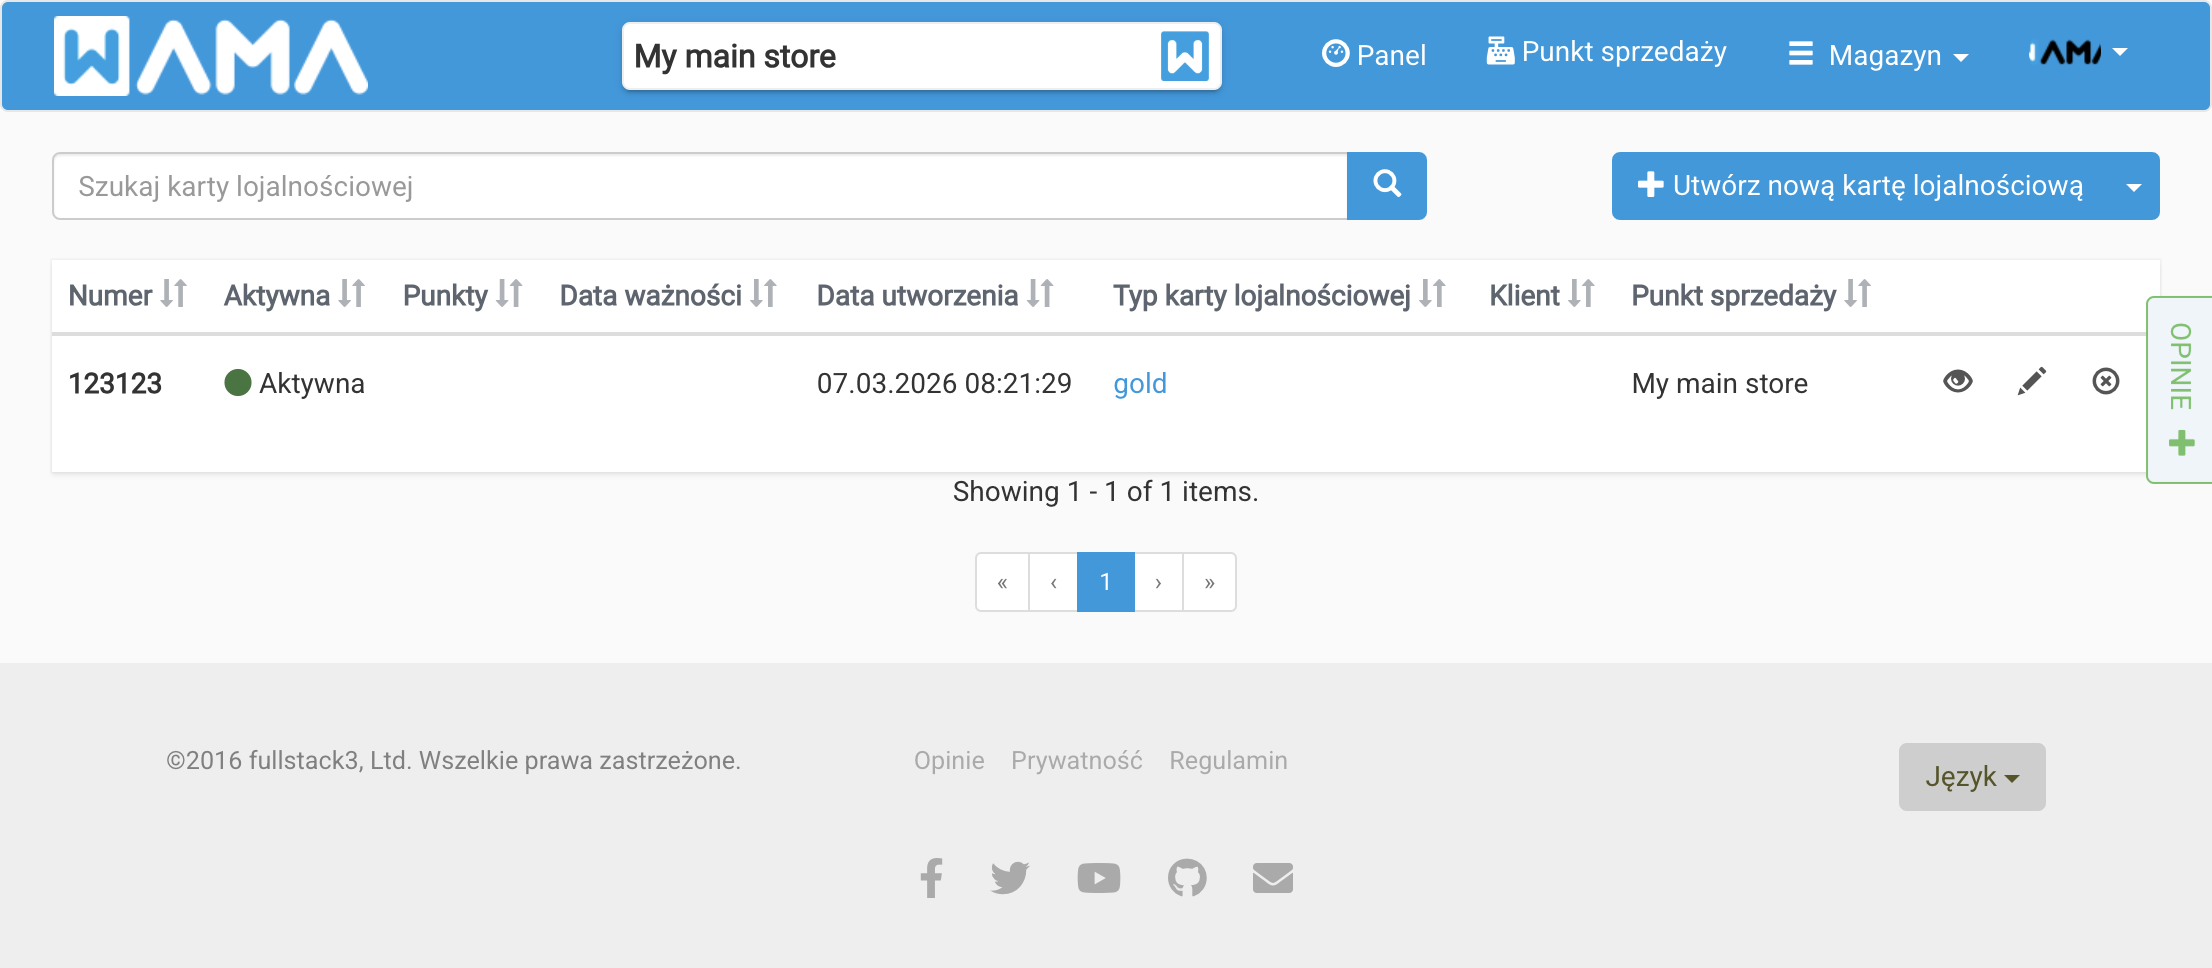Click the My main store selector field
The image size is (2212, 968).
coord(921,56)
